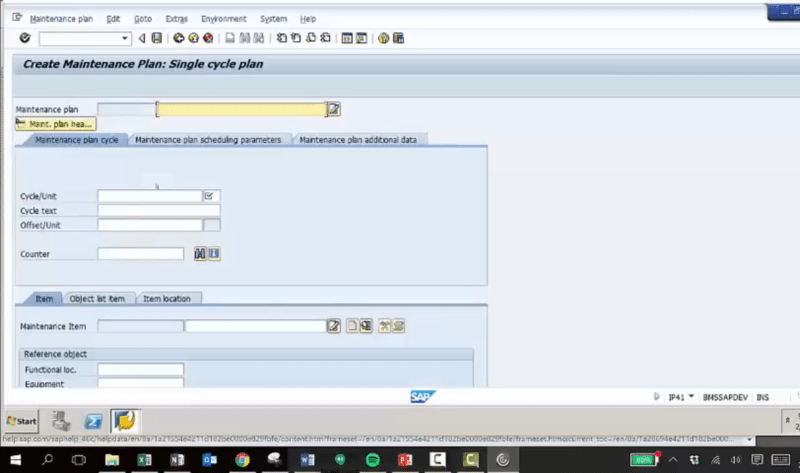
Task: Open the Help menu
Action: point(308,19)
